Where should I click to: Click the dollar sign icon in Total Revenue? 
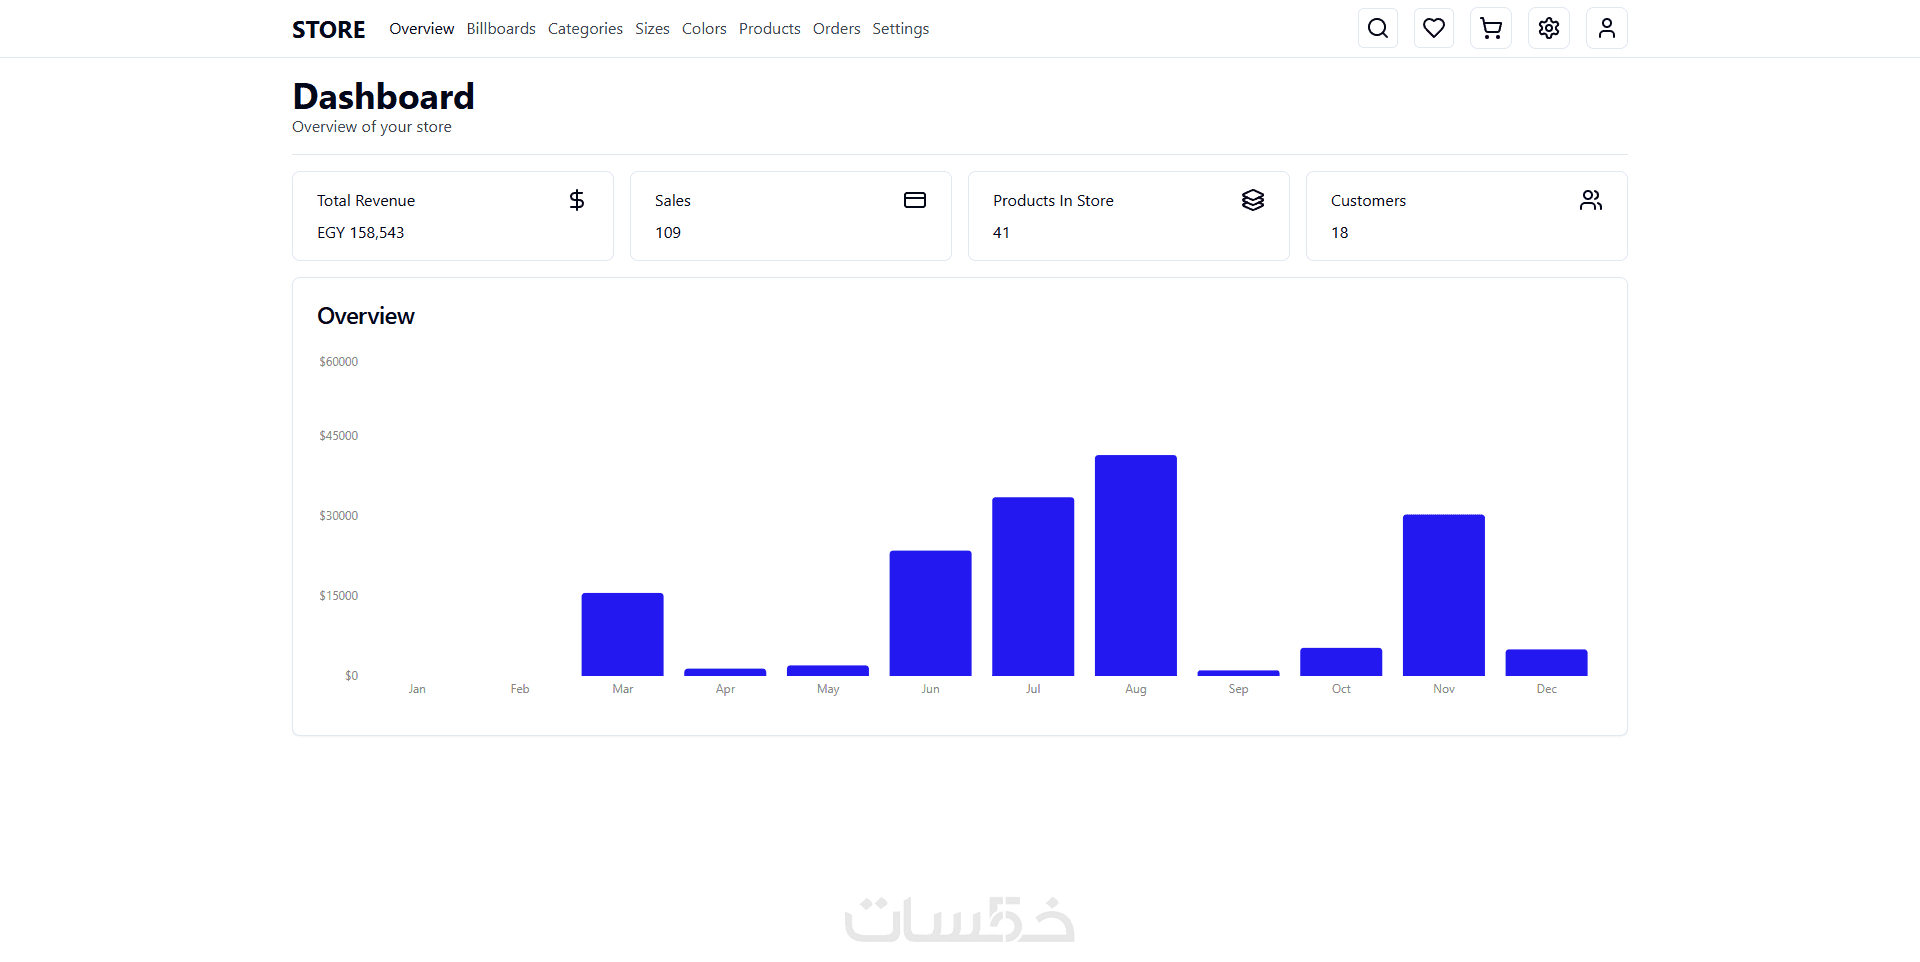pos(577,200)
